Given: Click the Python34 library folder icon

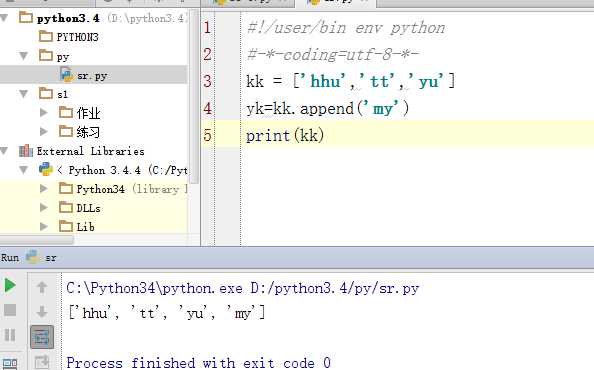Looking at the screenshot, I should coord(66,188).
